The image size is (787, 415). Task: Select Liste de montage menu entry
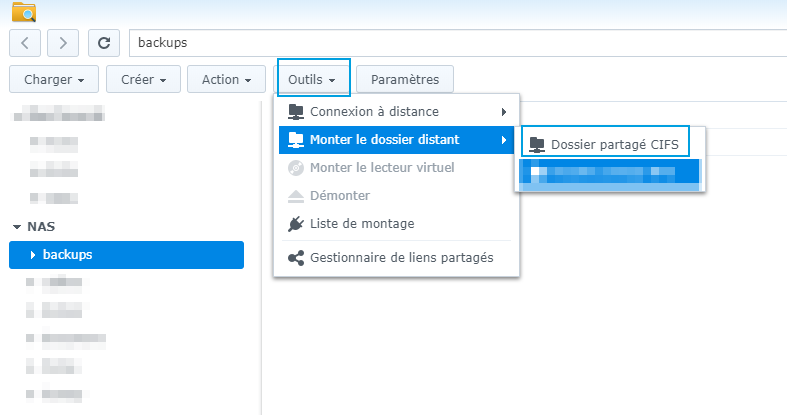362,224
